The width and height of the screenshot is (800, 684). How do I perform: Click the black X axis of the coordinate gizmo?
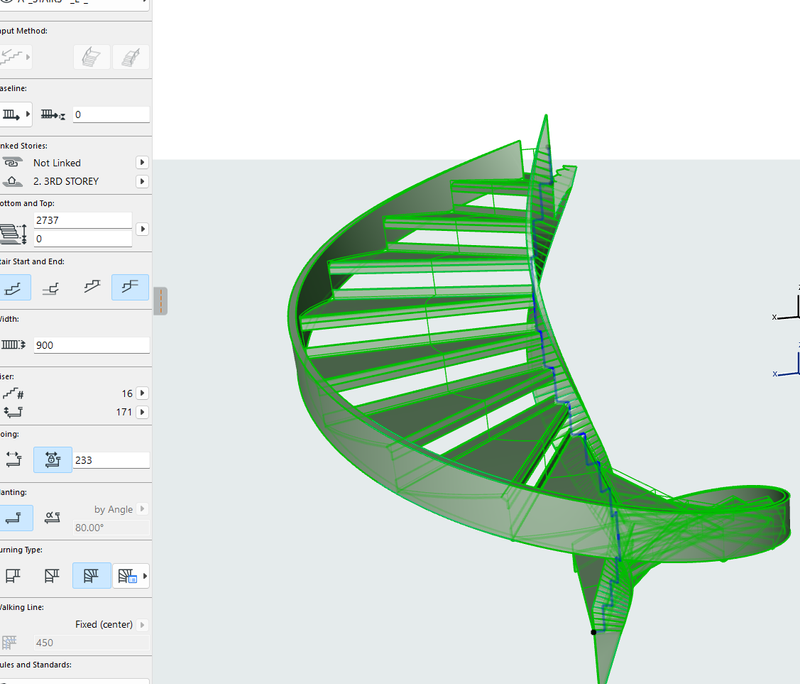786,317
